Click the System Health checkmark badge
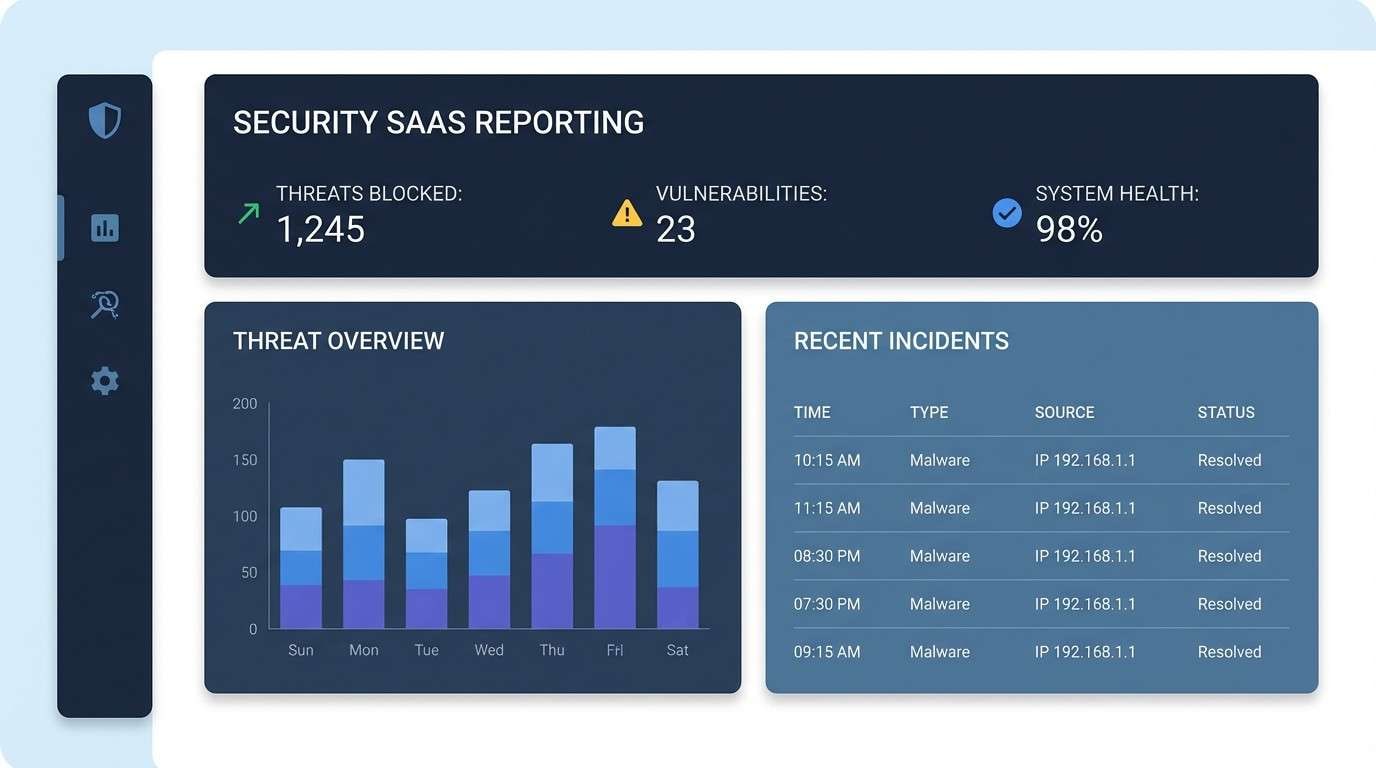Screen dimensions: 1376x768 click(1007, 212)
